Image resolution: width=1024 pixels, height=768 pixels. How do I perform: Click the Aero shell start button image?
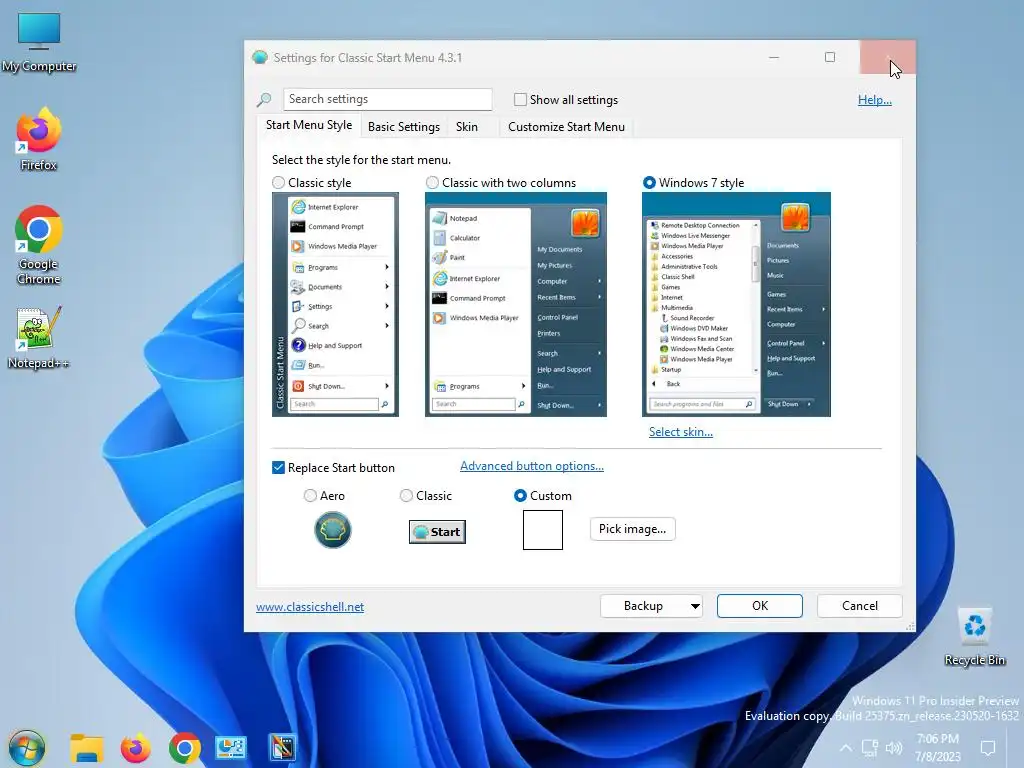point(332,530)
